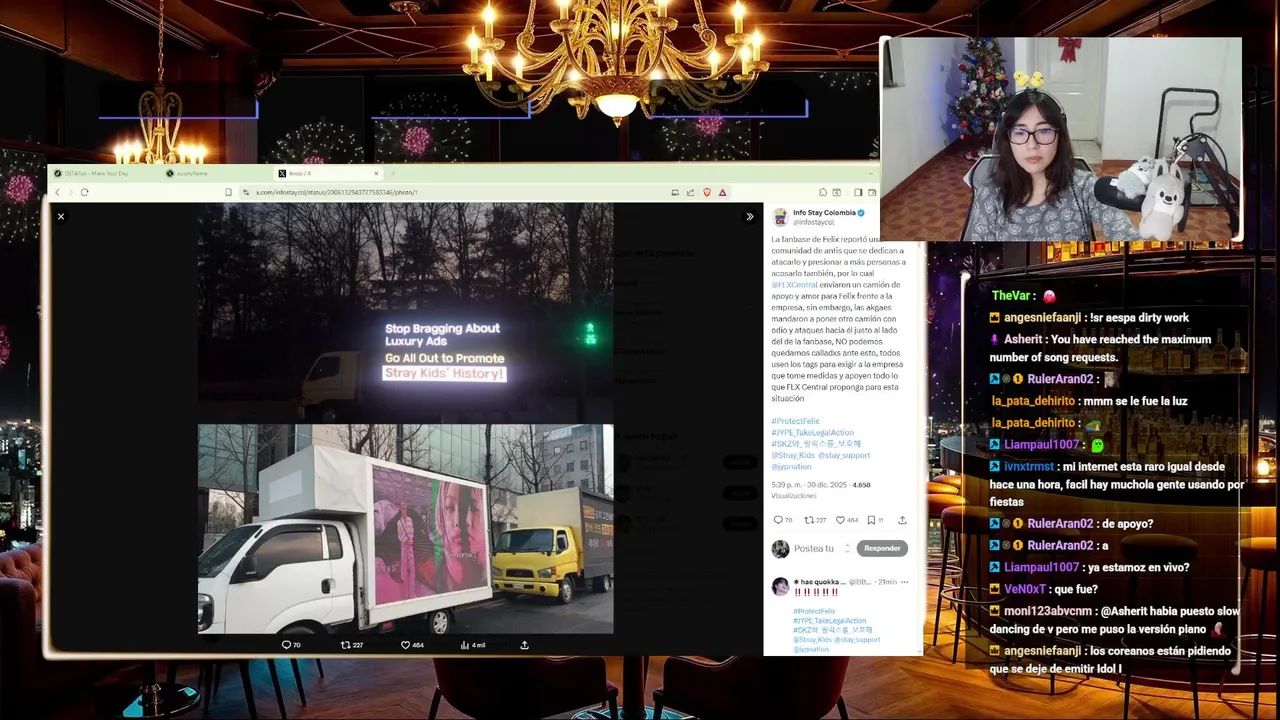
Task: Click chat username VeN0xT
Action: click(x=1027, y=589)
